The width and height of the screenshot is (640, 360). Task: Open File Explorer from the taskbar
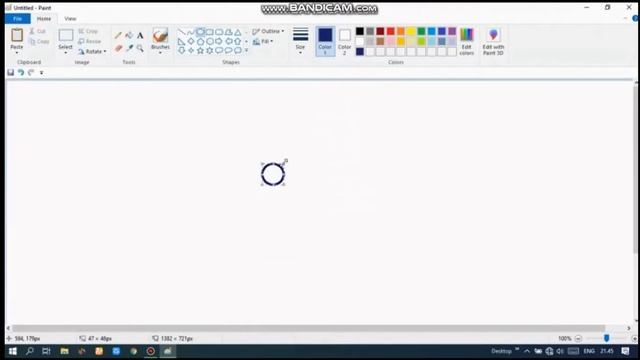[x=64, y=351]
